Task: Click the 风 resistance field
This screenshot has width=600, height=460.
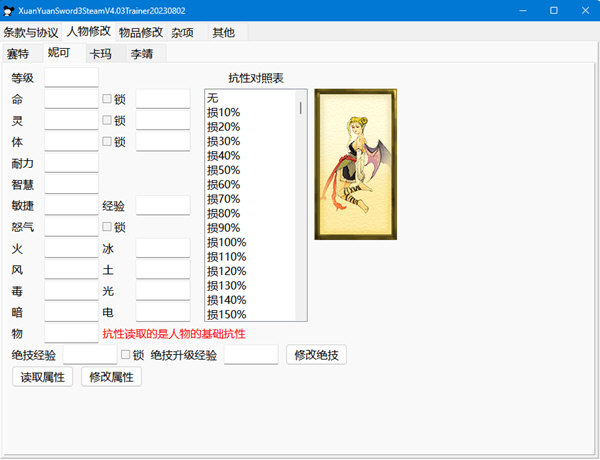Action: [x=72, y=269]
